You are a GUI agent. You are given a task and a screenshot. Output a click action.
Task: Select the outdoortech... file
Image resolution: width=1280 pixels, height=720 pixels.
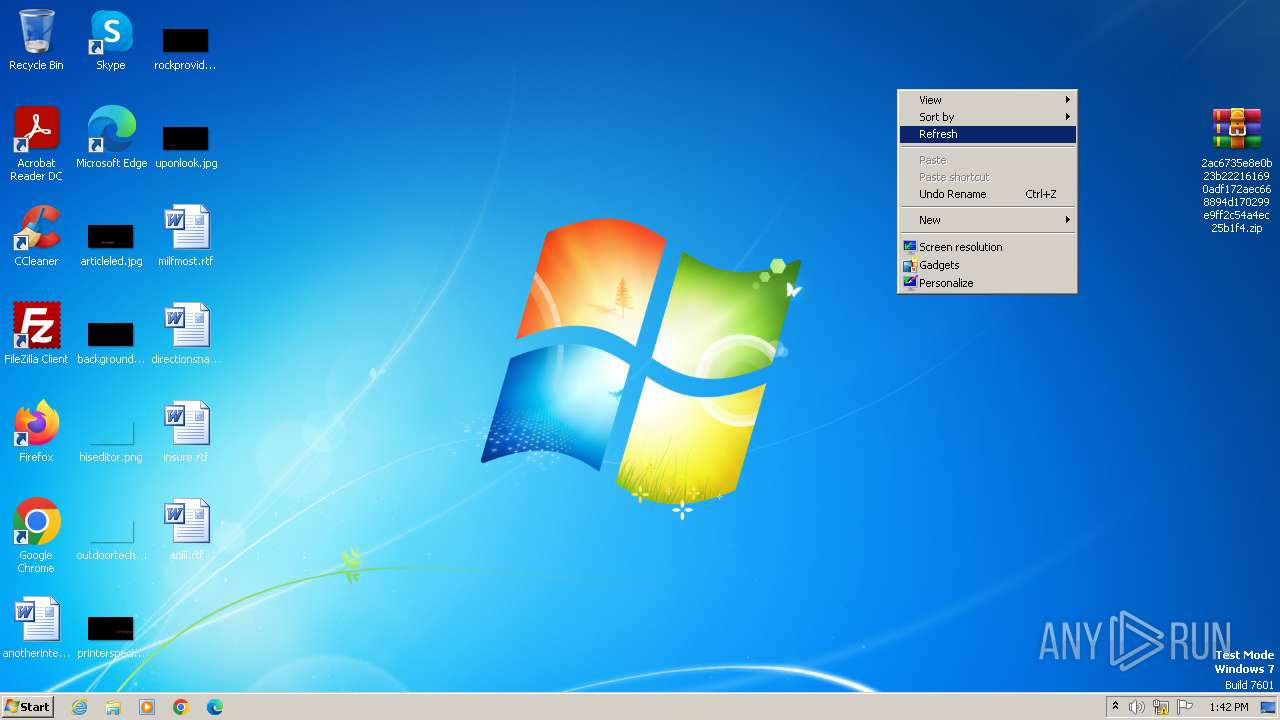(111, 537)
